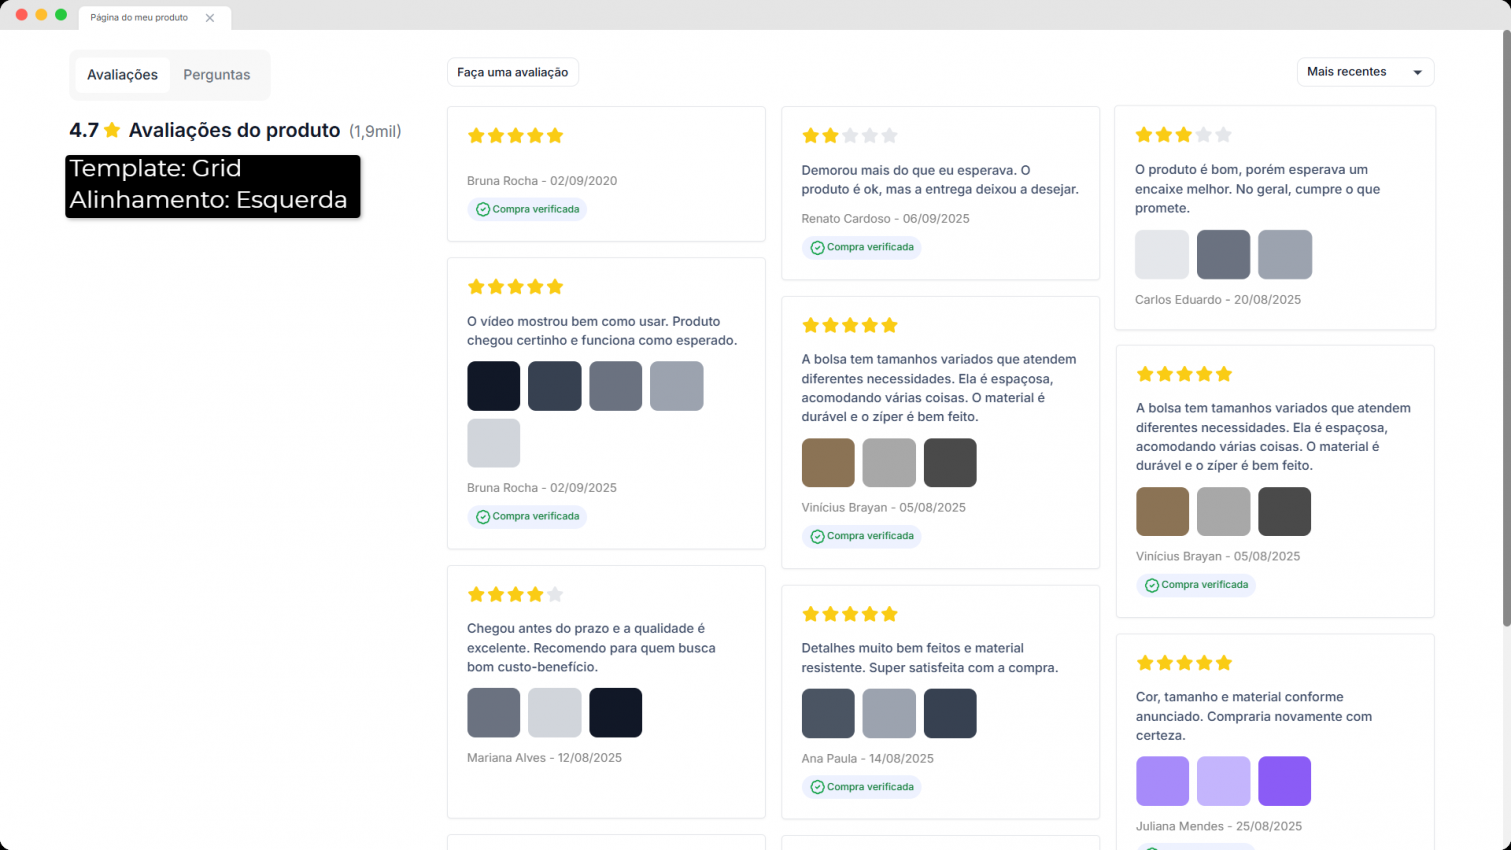Switch to the Avaliações tab
The image size is (1511, 850).
tap(122, 75)
